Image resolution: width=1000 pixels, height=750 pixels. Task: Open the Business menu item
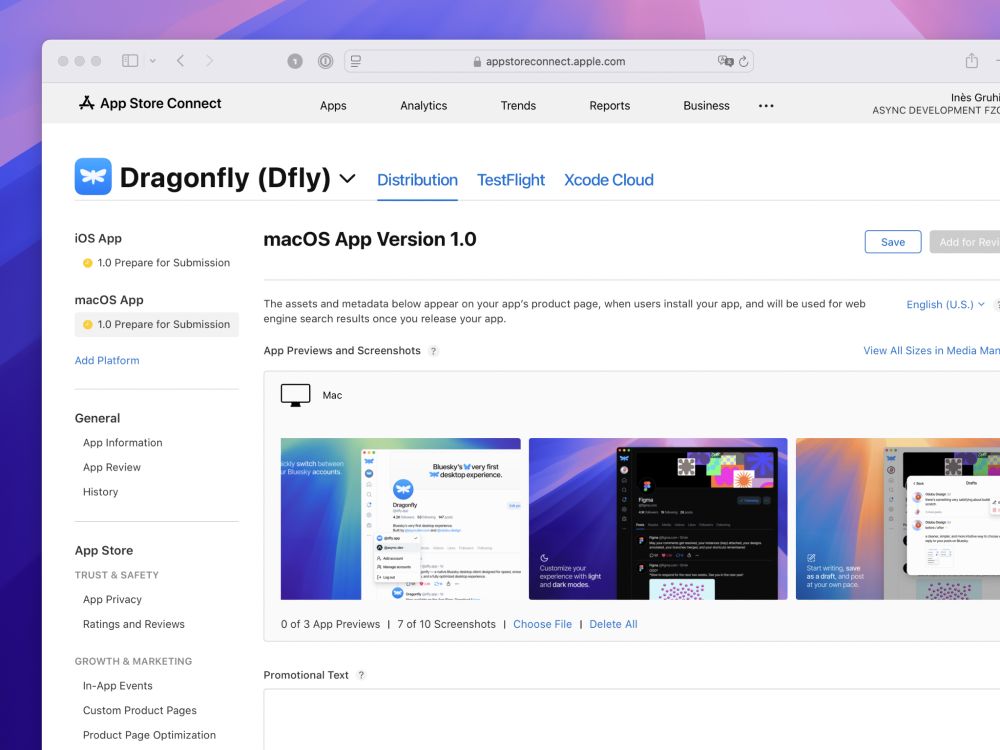click(706, 106)
